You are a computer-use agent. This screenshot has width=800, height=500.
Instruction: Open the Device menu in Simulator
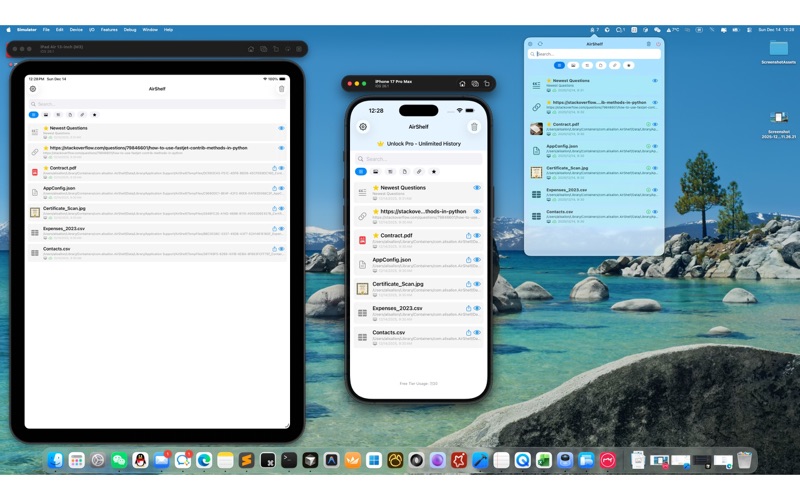(76, 30)
